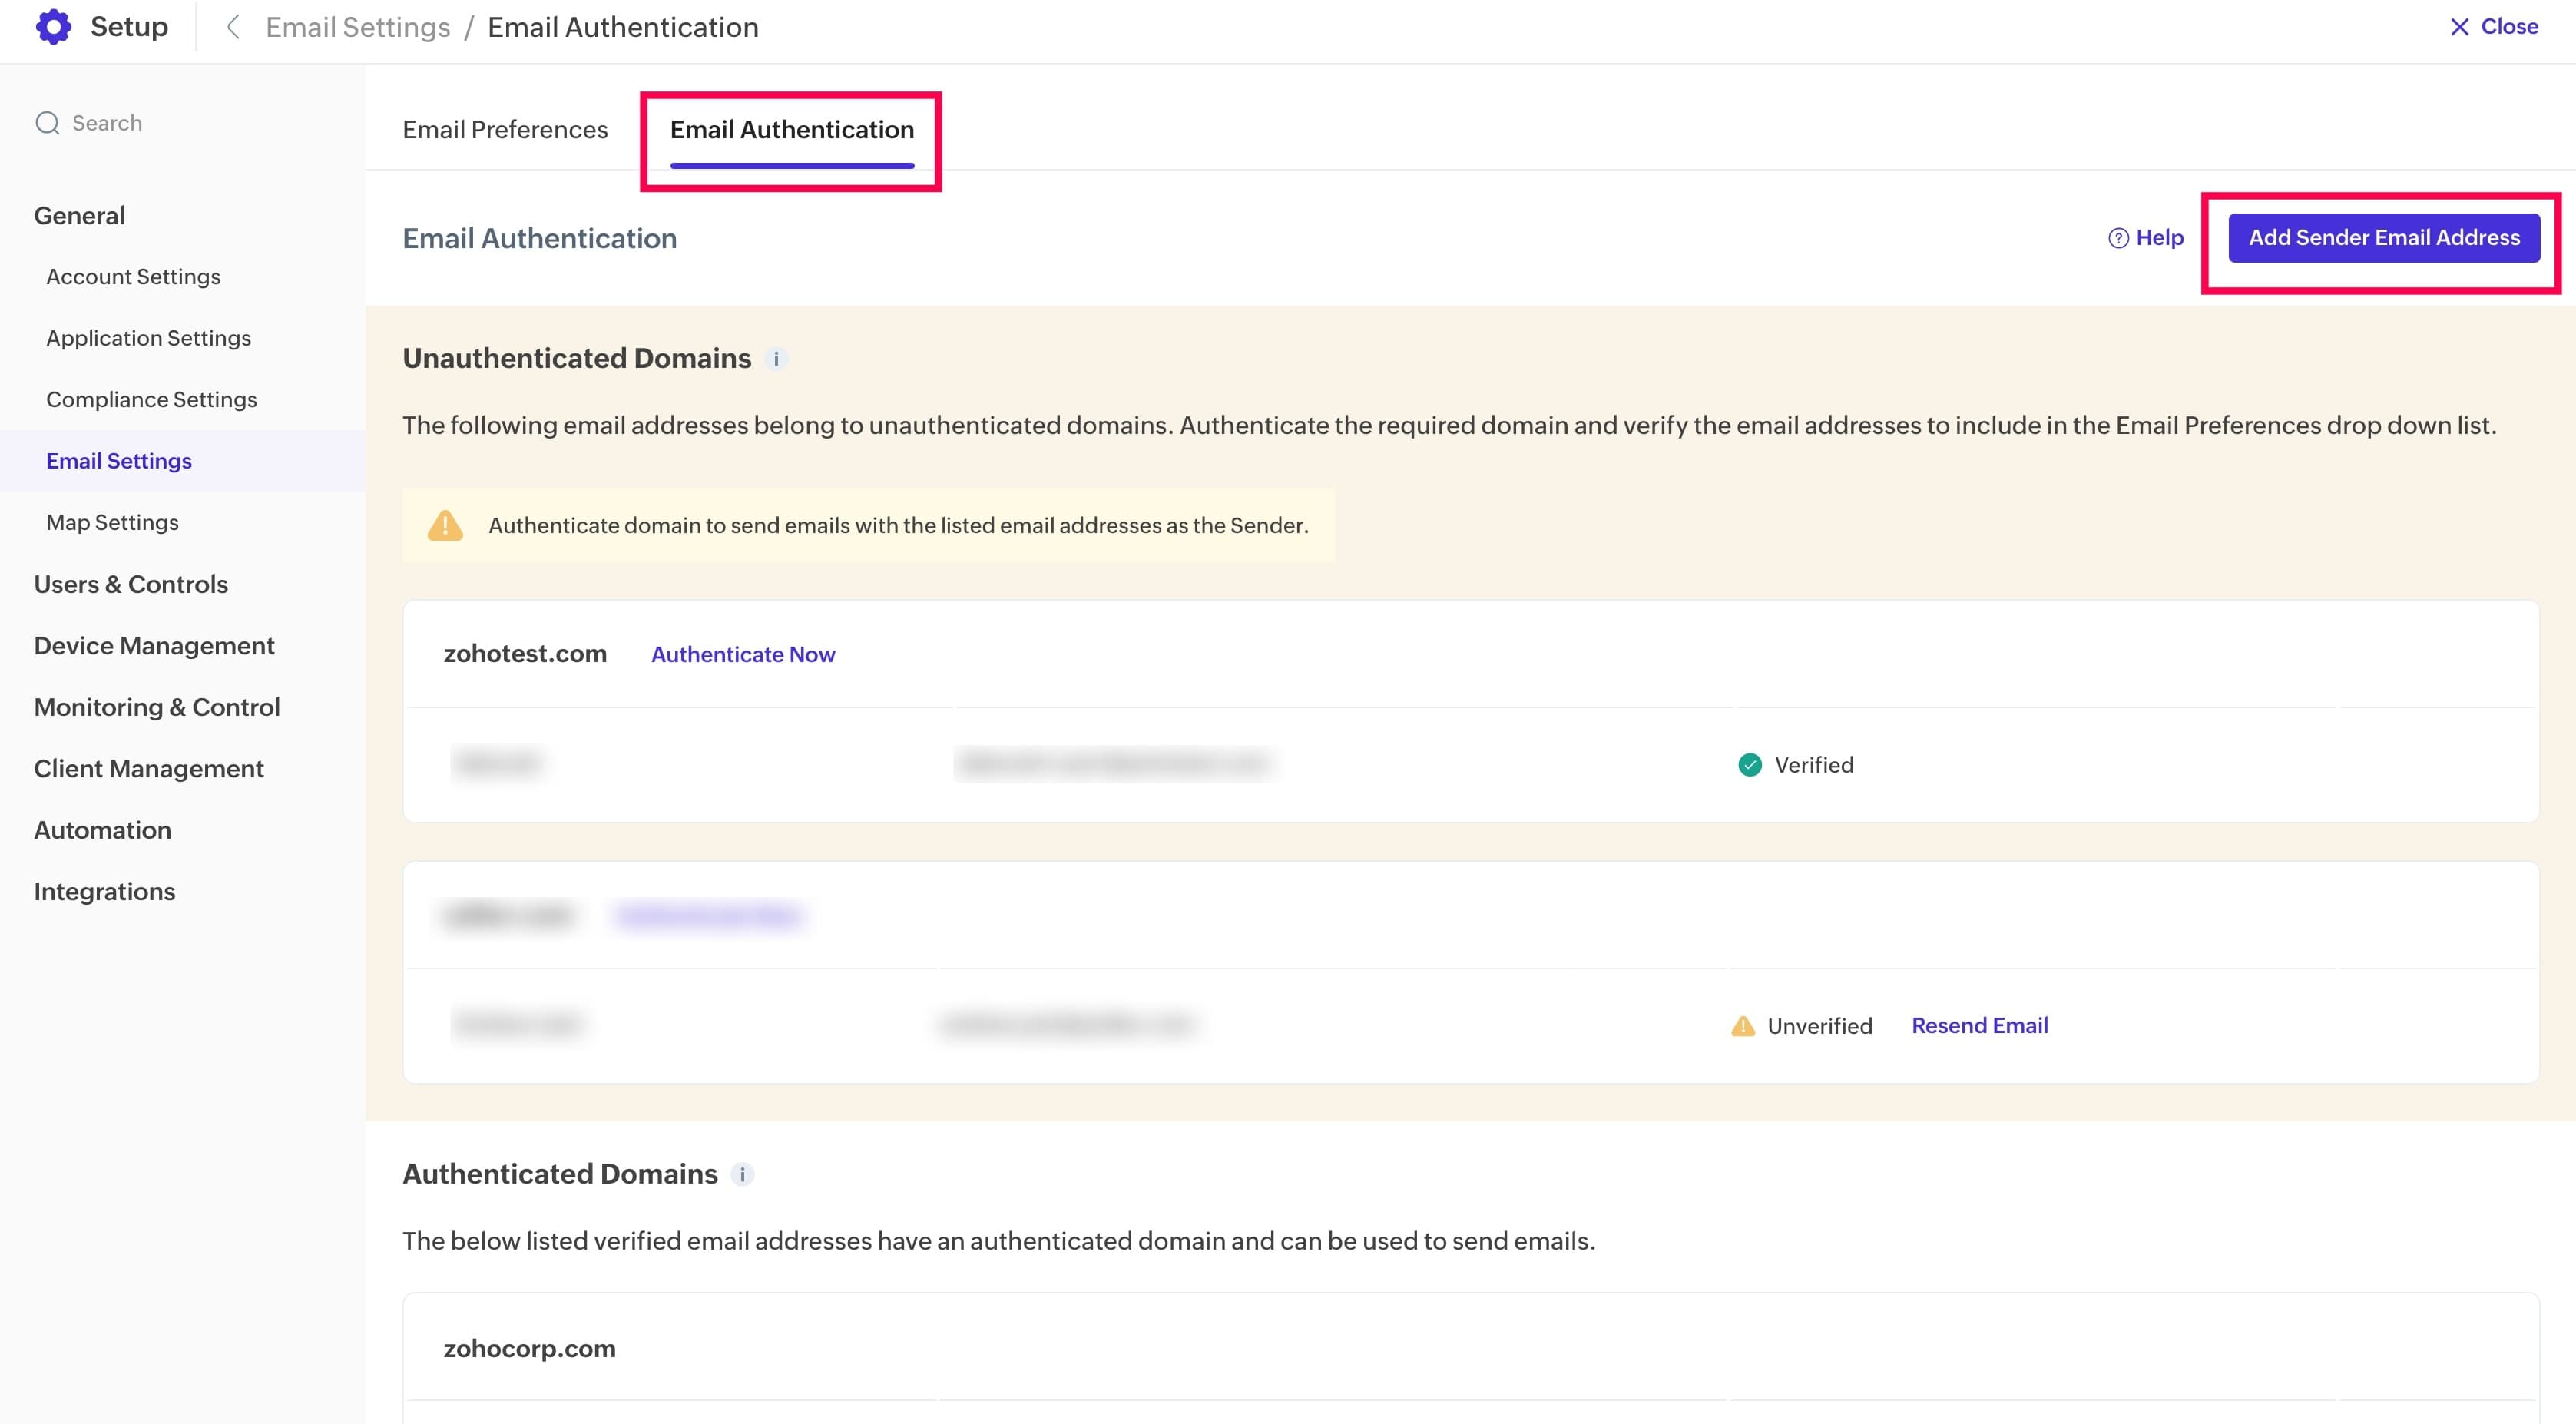This screenshot has width=2576, height=1424.
Task: Switch to the Email Preferences tab
Action: click(x=505, y=130)
